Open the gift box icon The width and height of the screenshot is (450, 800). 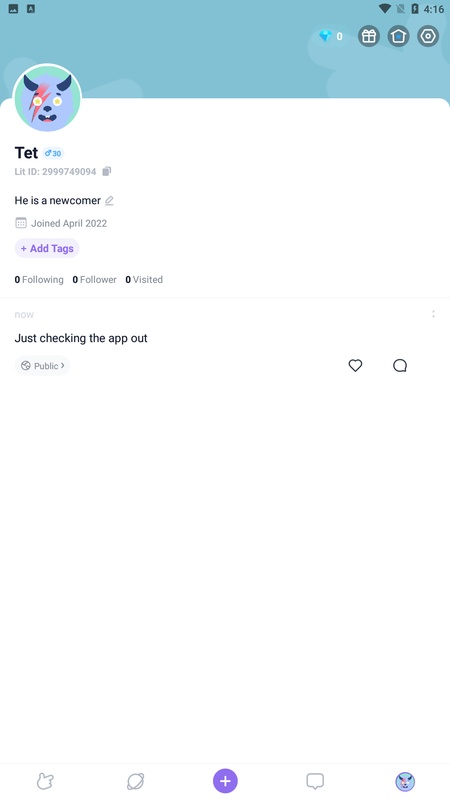click(368, 36)
